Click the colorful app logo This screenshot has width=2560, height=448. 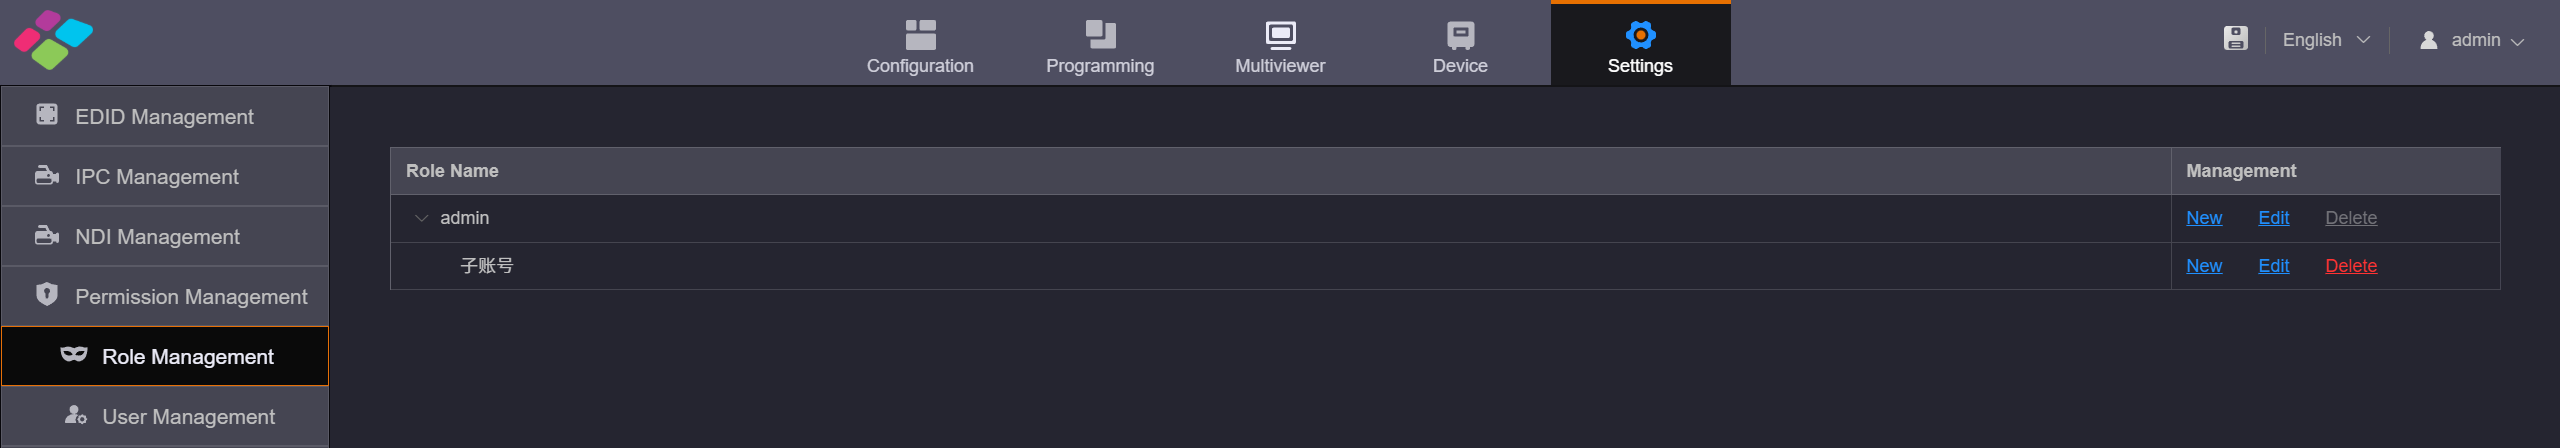[53, 40]
